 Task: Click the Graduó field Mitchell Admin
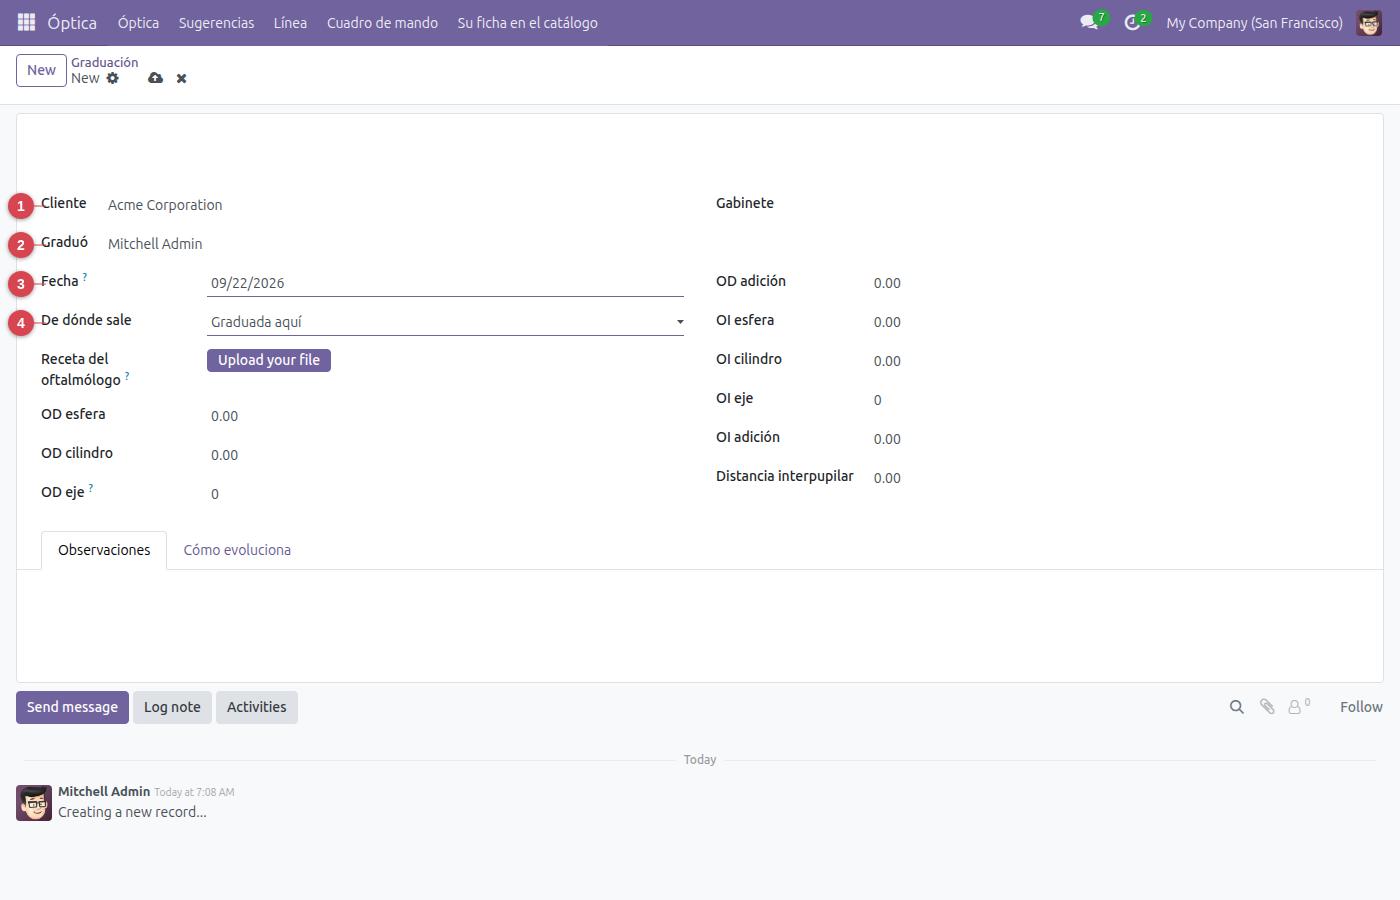pyautogui.click(x=155, y=244)
